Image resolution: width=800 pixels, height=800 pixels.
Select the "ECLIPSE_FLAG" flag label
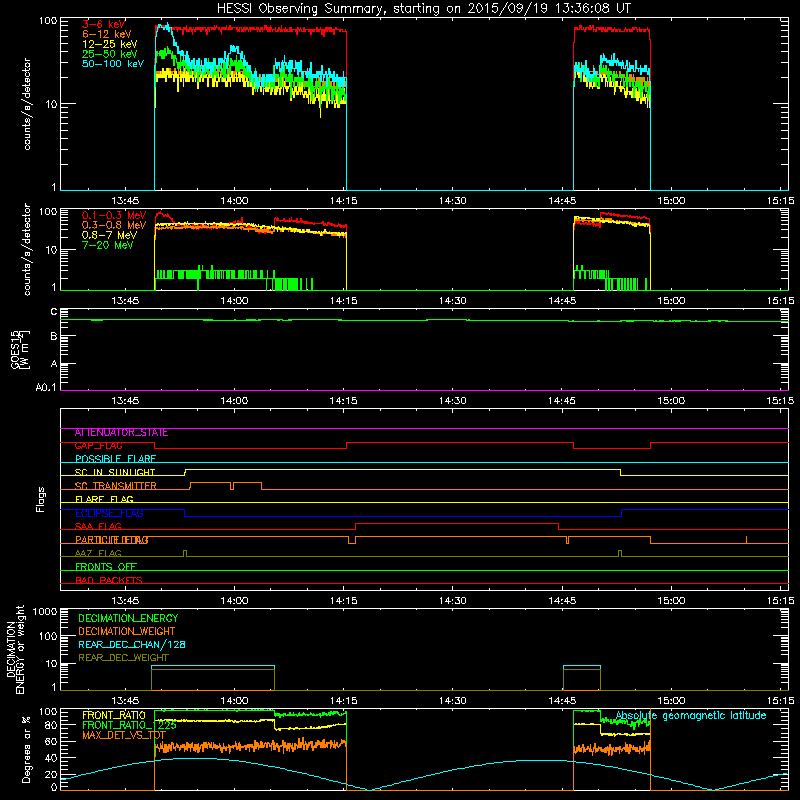tap(109, 513)
